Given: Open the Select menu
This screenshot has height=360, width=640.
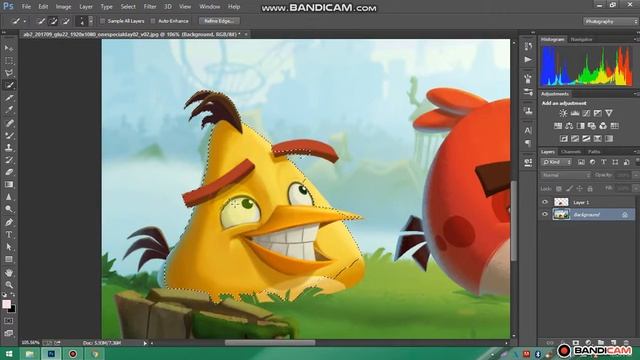Looking at the screenshot, I should (x=128, y=7).
